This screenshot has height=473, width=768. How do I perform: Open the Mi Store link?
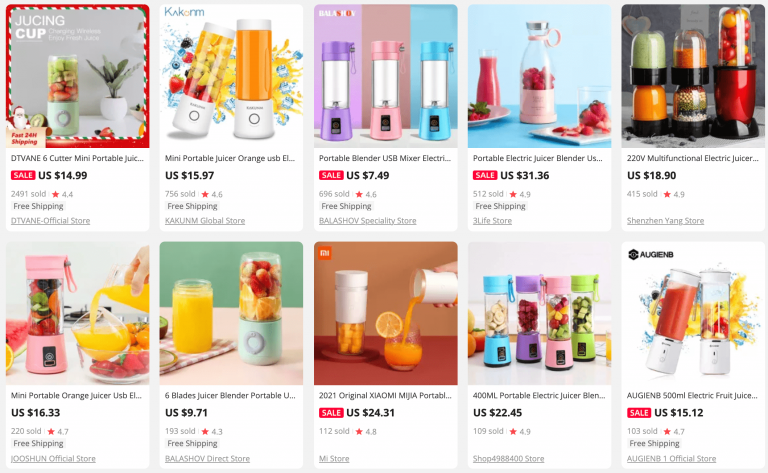click(334, 459)
